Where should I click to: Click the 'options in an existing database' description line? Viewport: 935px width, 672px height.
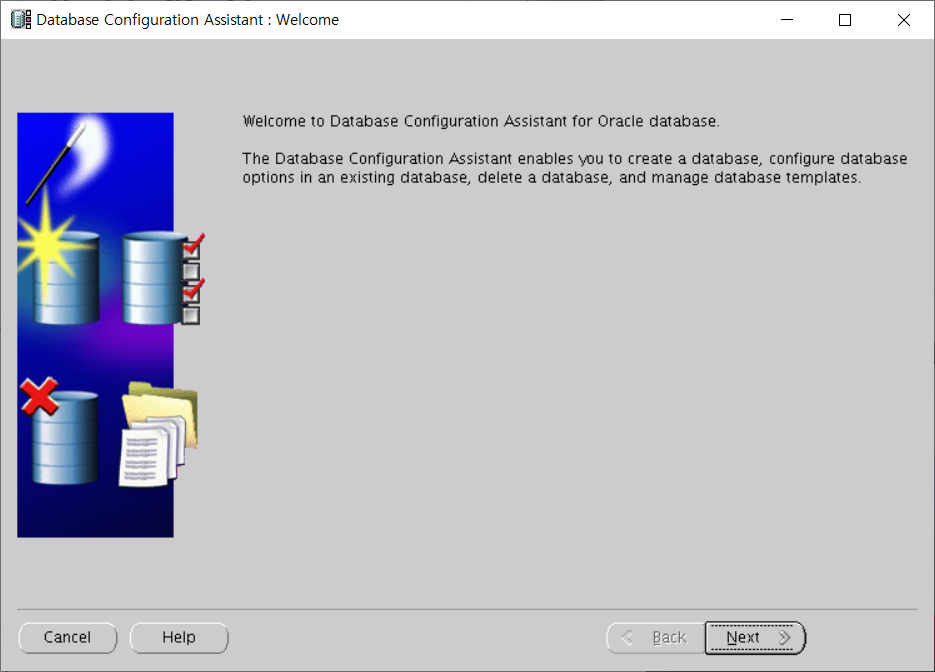point(552,178)
